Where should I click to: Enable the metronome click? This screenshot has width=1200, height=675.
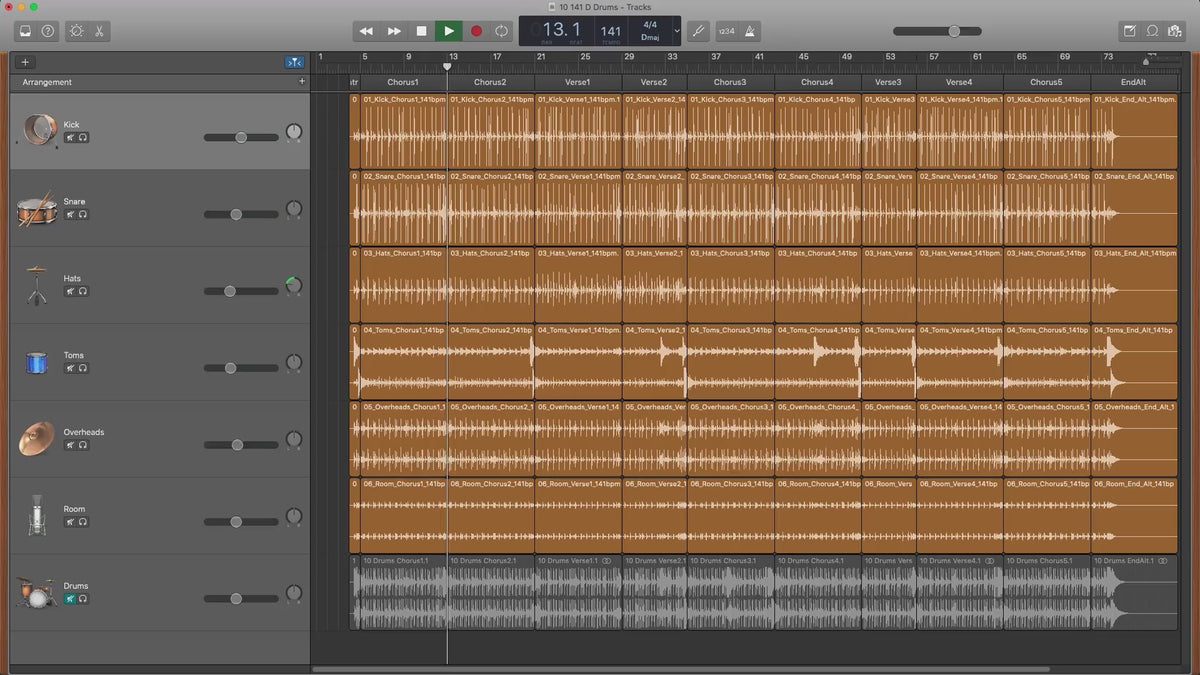click(750, 31)
